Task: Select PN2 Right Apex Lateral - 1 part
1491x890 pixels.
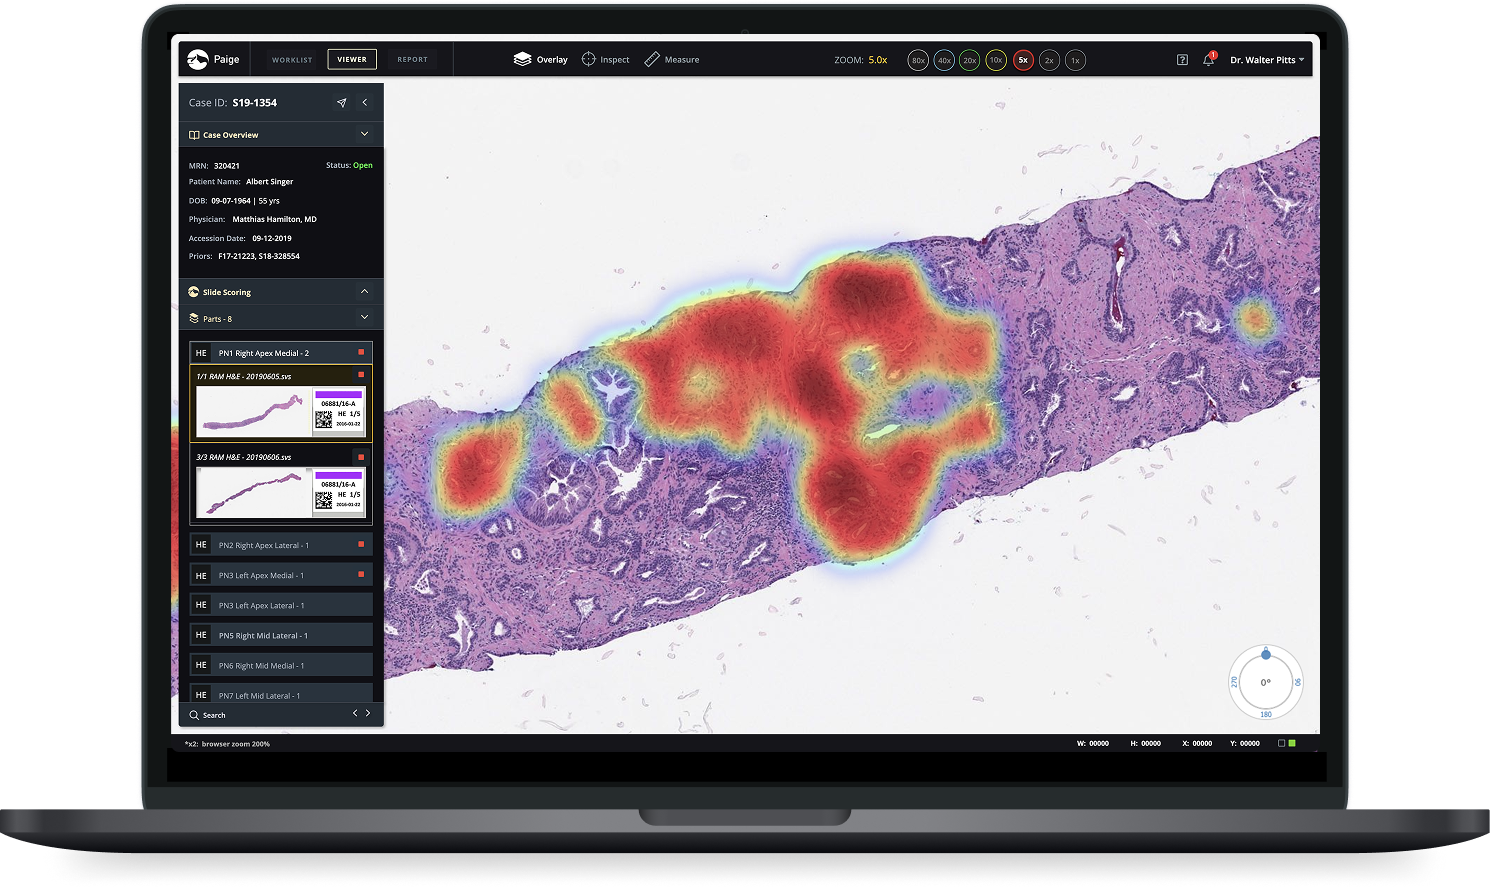Action: 281,545
